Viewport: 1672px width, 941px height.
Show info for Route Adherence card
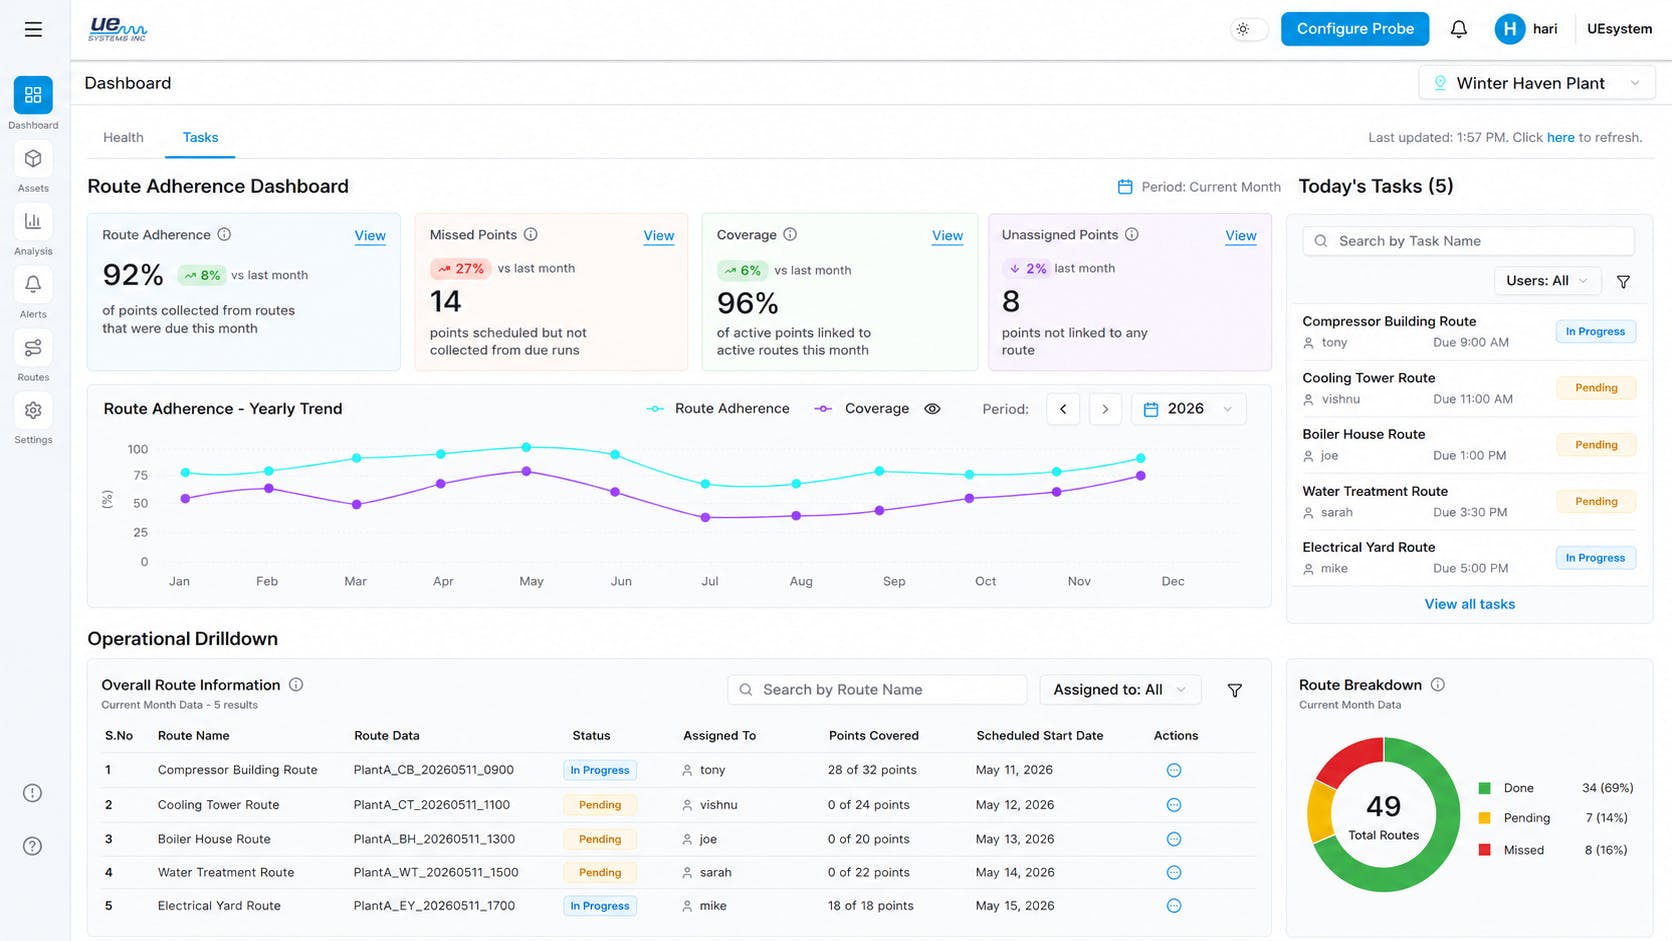224,235
